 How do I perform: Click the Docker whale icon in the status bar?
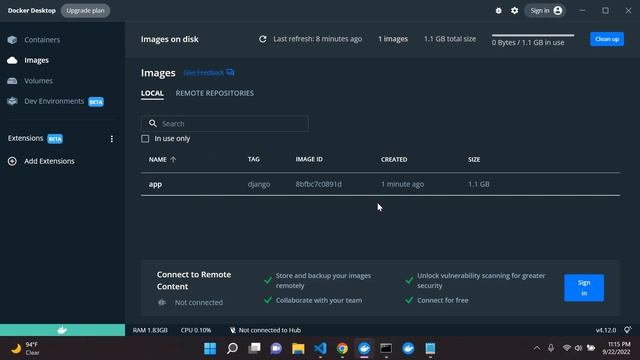[62, 330]
